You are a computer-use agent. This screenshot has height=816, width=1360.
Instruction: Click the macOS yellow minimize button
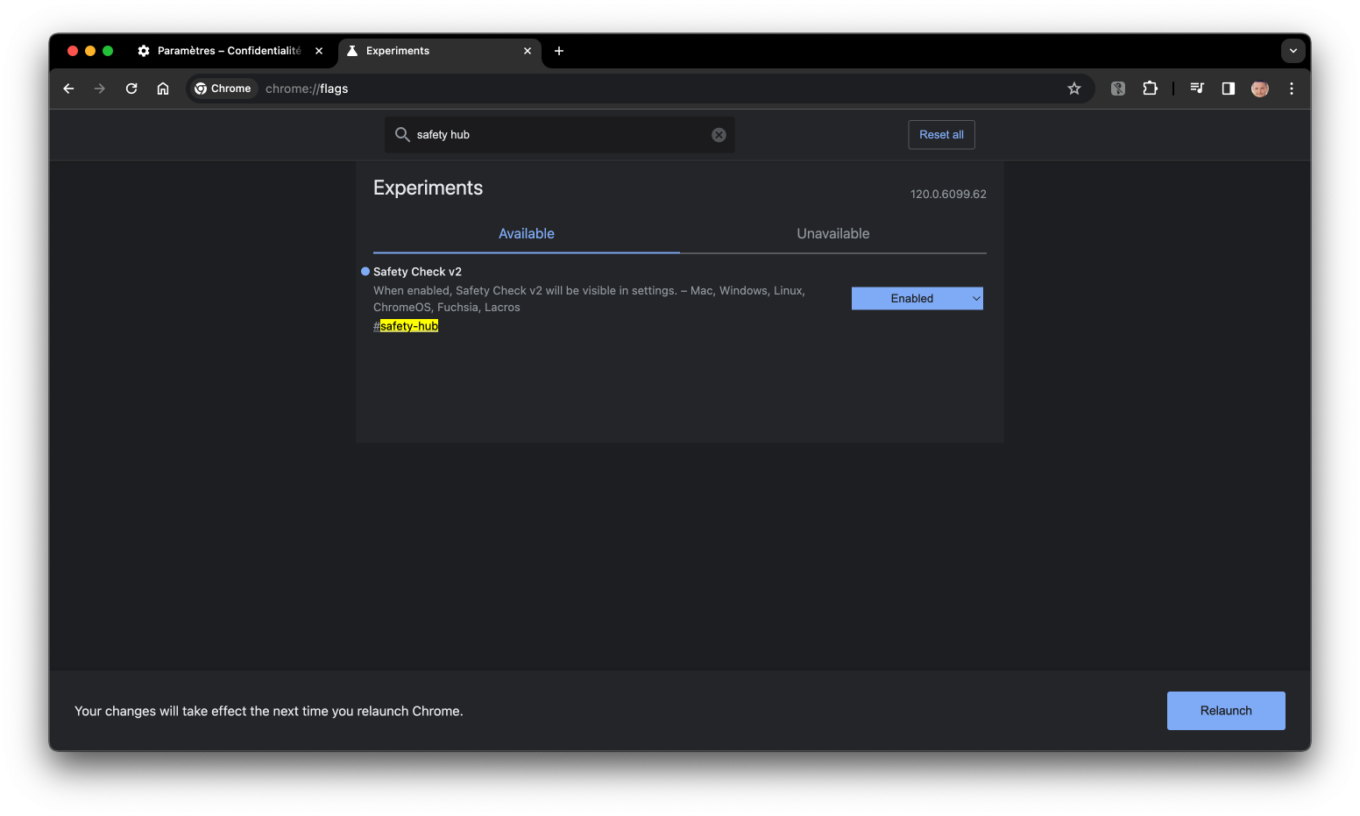click(x=90, y=51)
